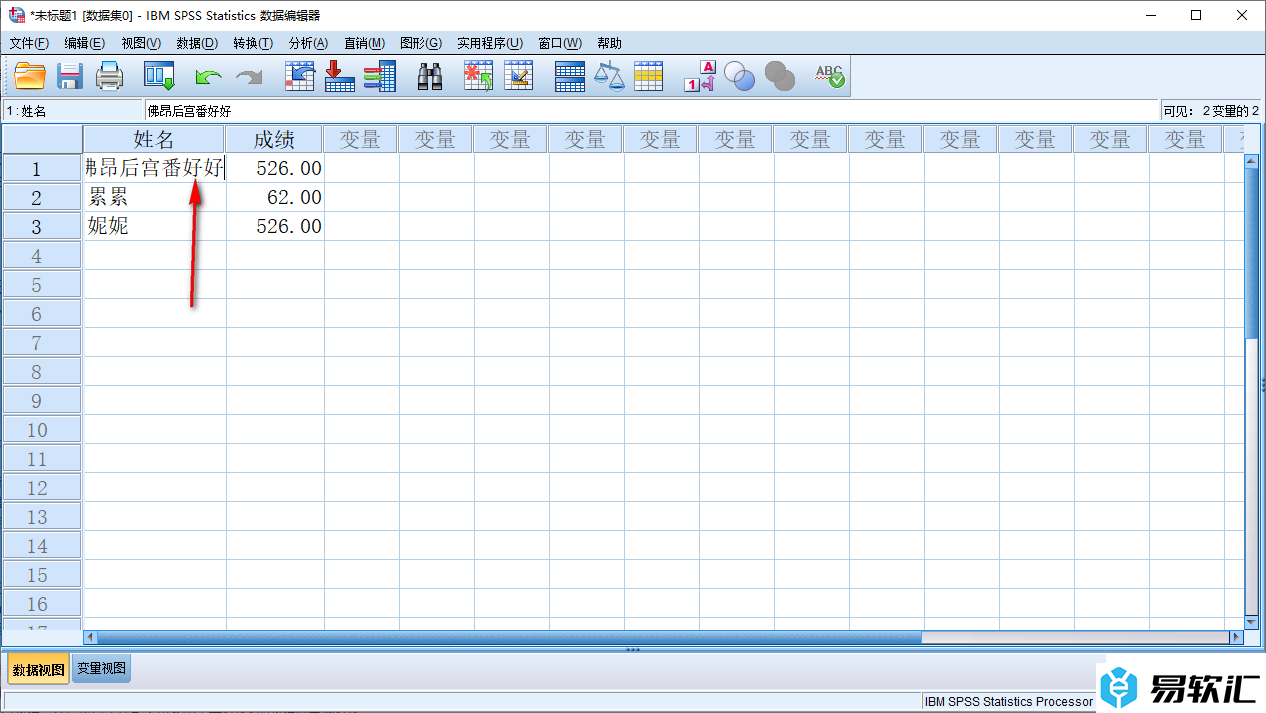
Task: Click the horizontal scrollbar thumb
Action: click(x=509, y=637)
